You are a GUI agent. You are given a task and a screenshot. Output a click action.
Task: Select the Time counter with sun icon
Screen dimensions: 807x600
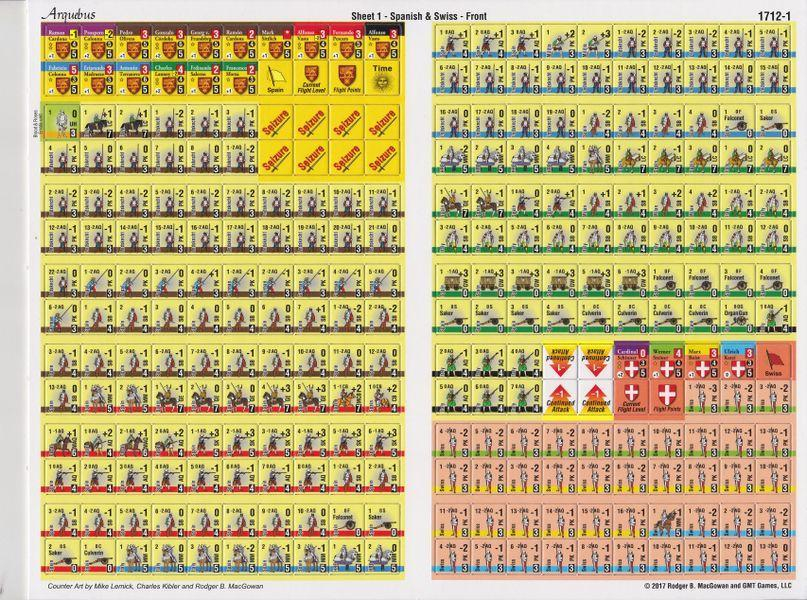(x=382, y=79)
